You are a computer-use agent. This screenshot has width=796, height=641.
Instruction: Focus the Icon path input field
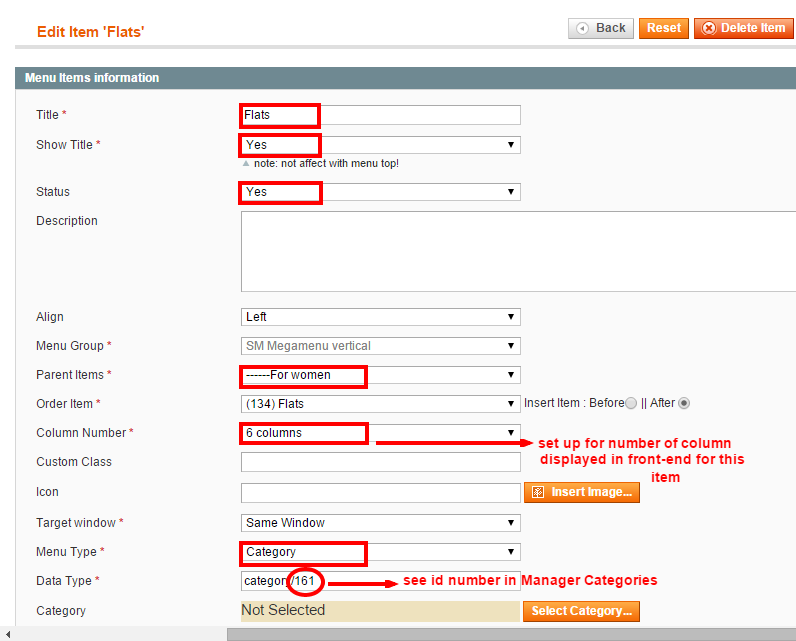pyautogui.click(x=380, y=493)
